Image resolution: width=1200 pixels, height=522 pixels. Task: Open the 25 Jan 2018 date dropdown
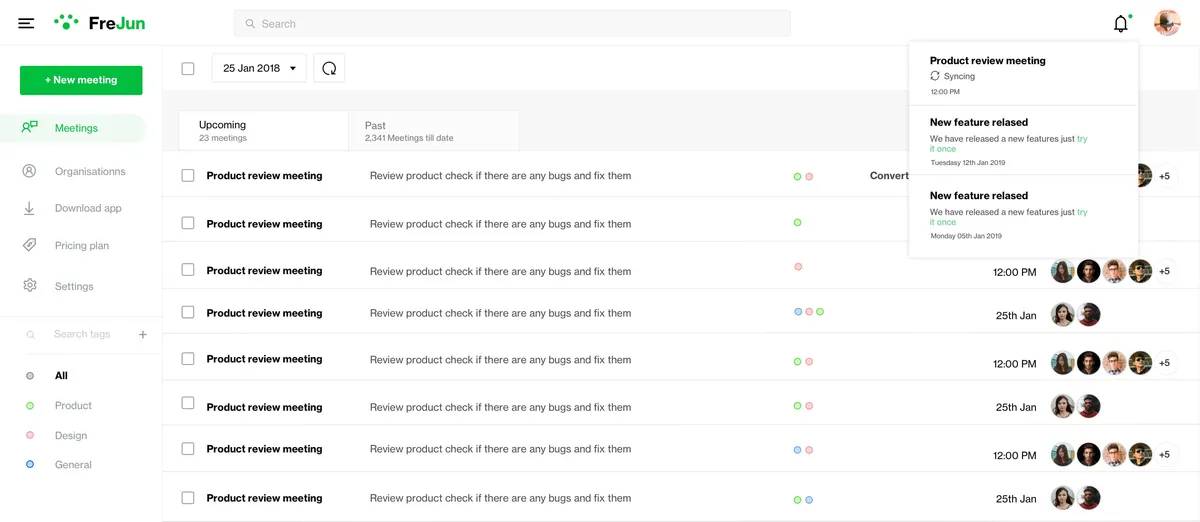pos(259,68)
